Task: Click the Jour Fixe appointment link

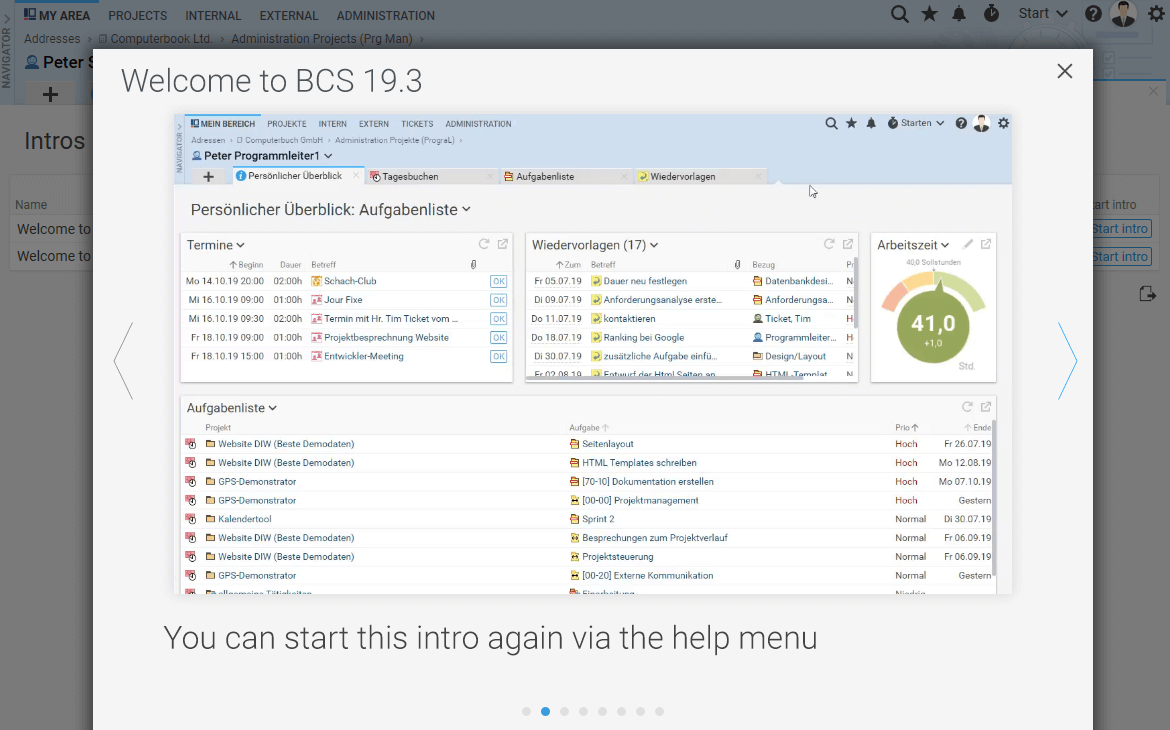Action: tap(343, 300)
